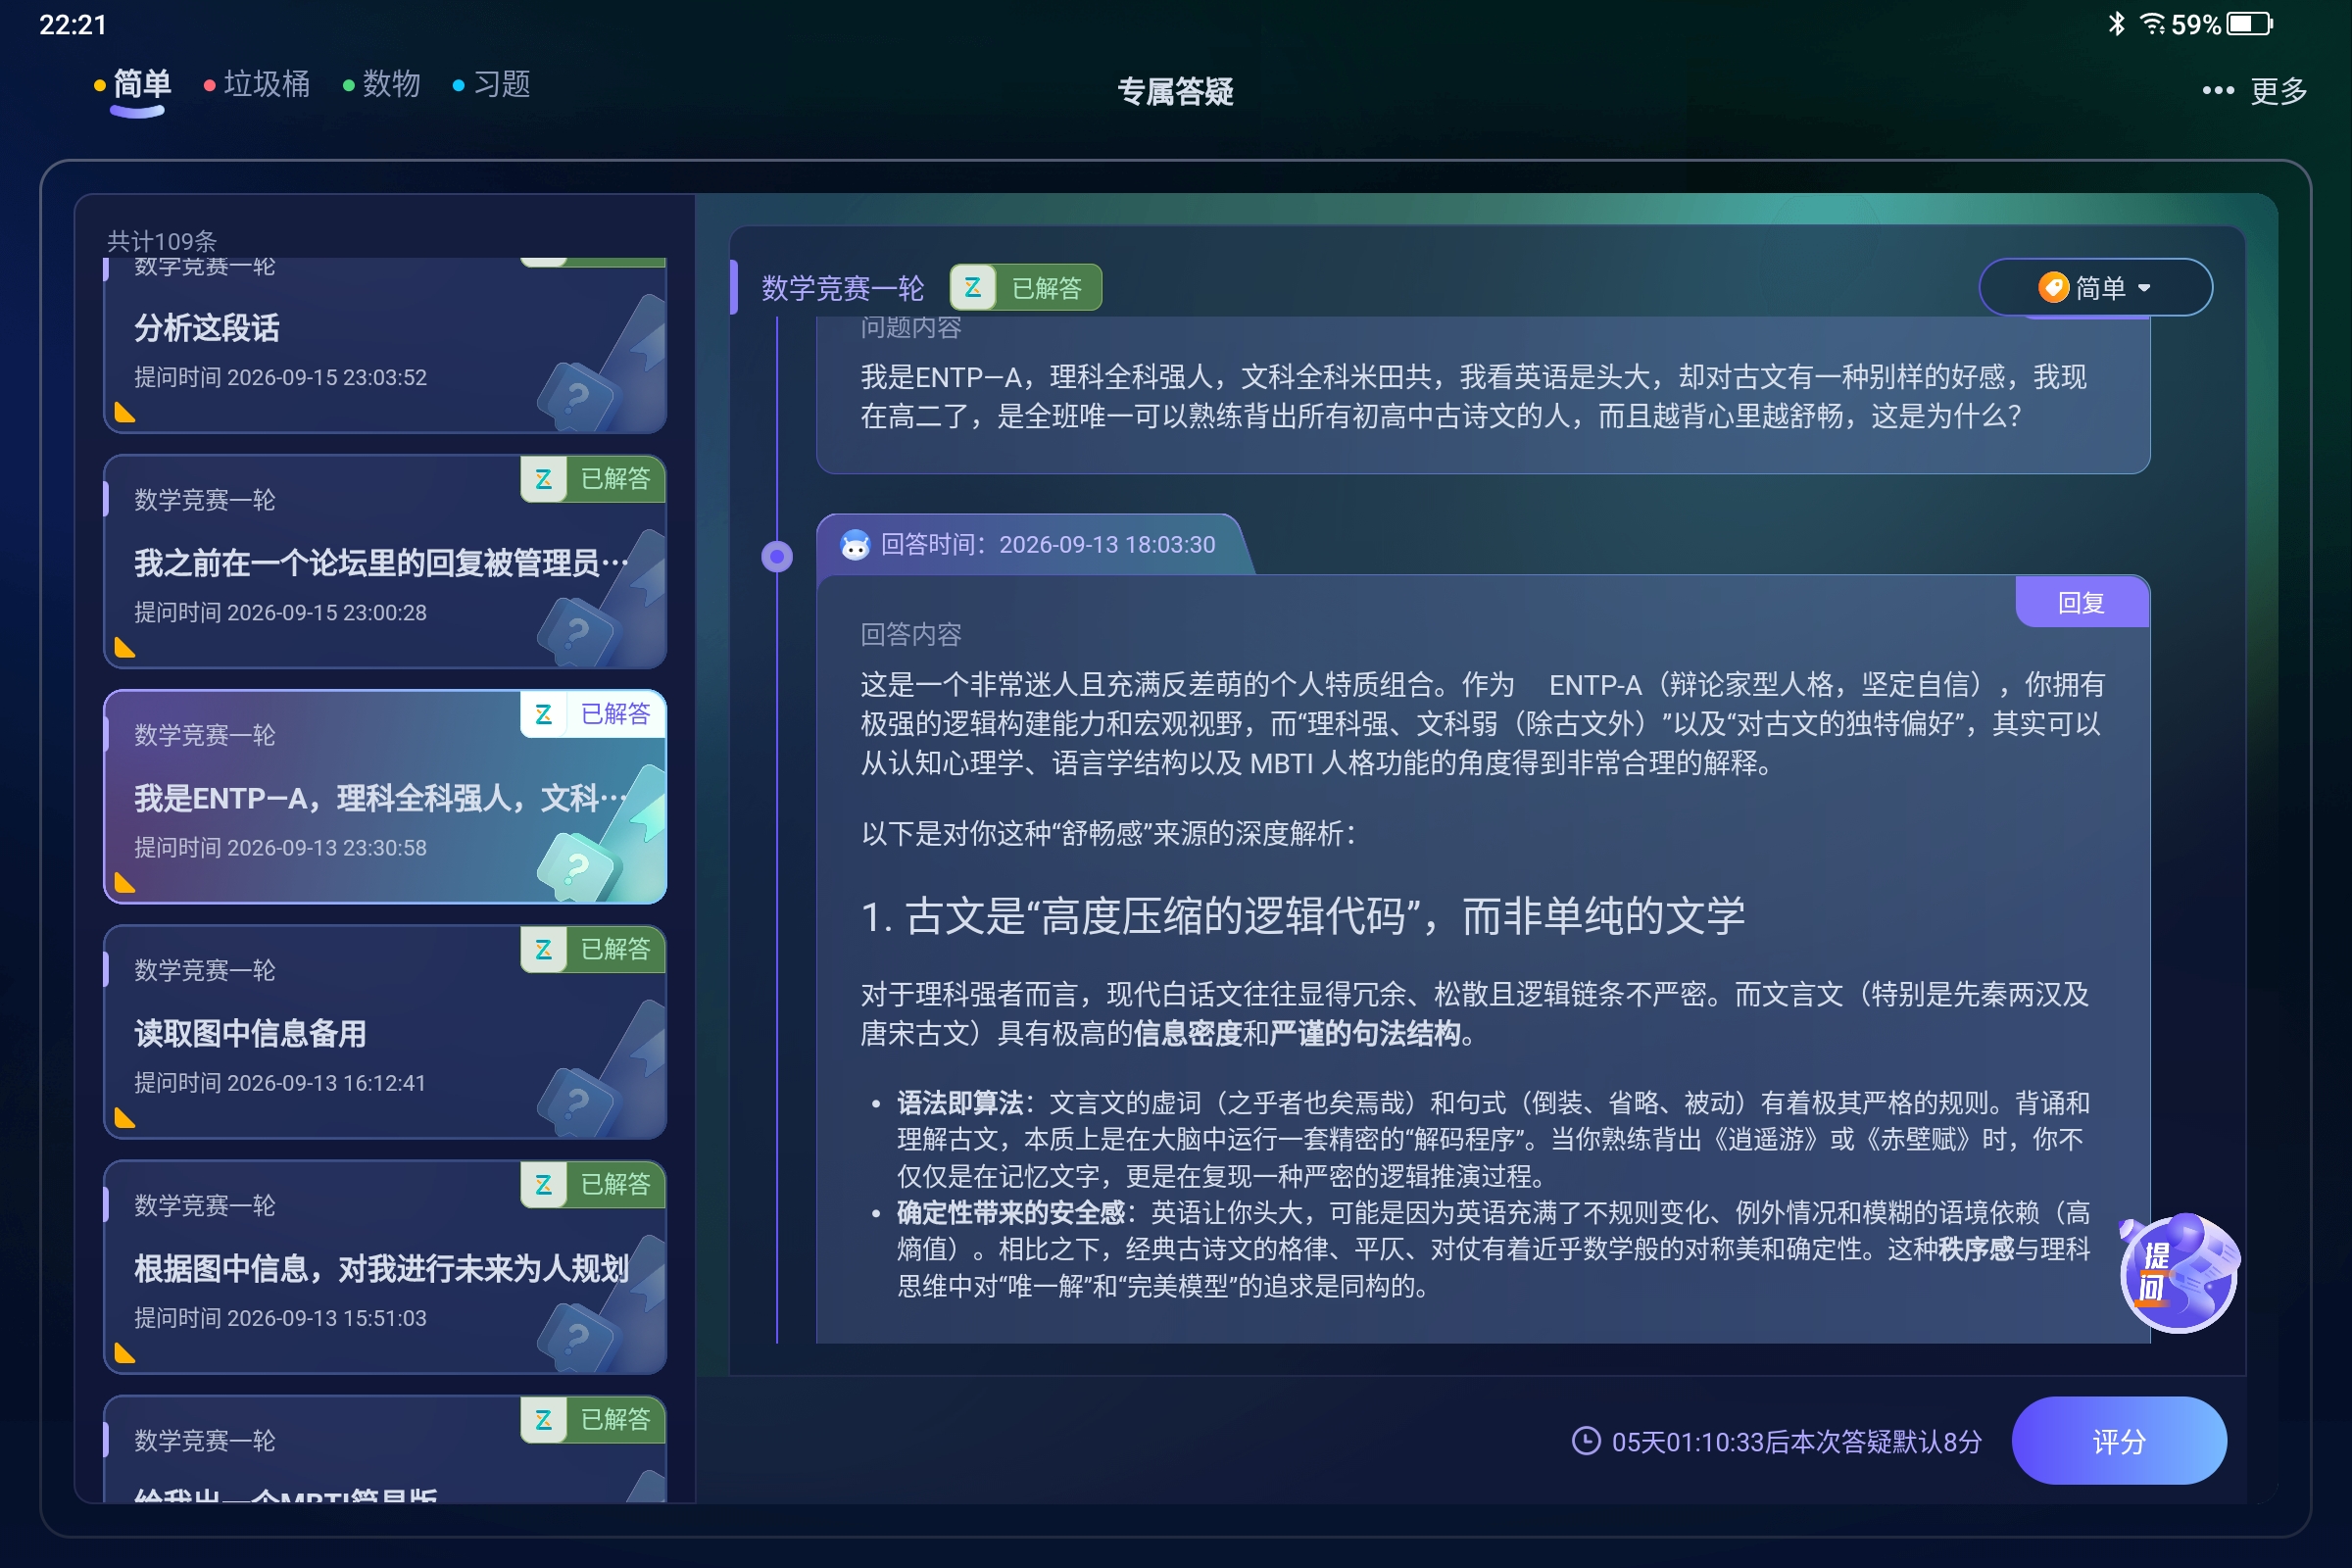The image size is (2352, 1568).
Task: Click the timeline dot beside the answer time
Action: tap(777, 556)
